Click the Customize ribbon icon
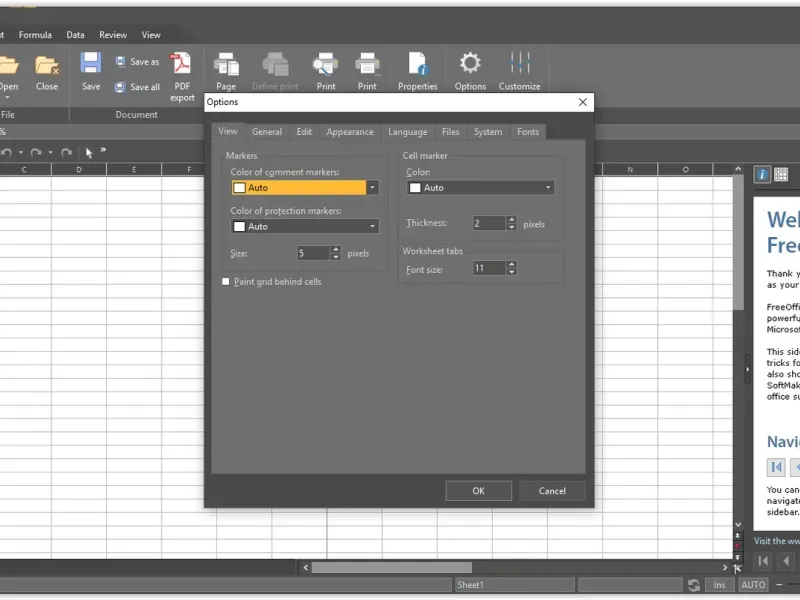The height and width of the screenshot is (600, 800). coord(520,63)
